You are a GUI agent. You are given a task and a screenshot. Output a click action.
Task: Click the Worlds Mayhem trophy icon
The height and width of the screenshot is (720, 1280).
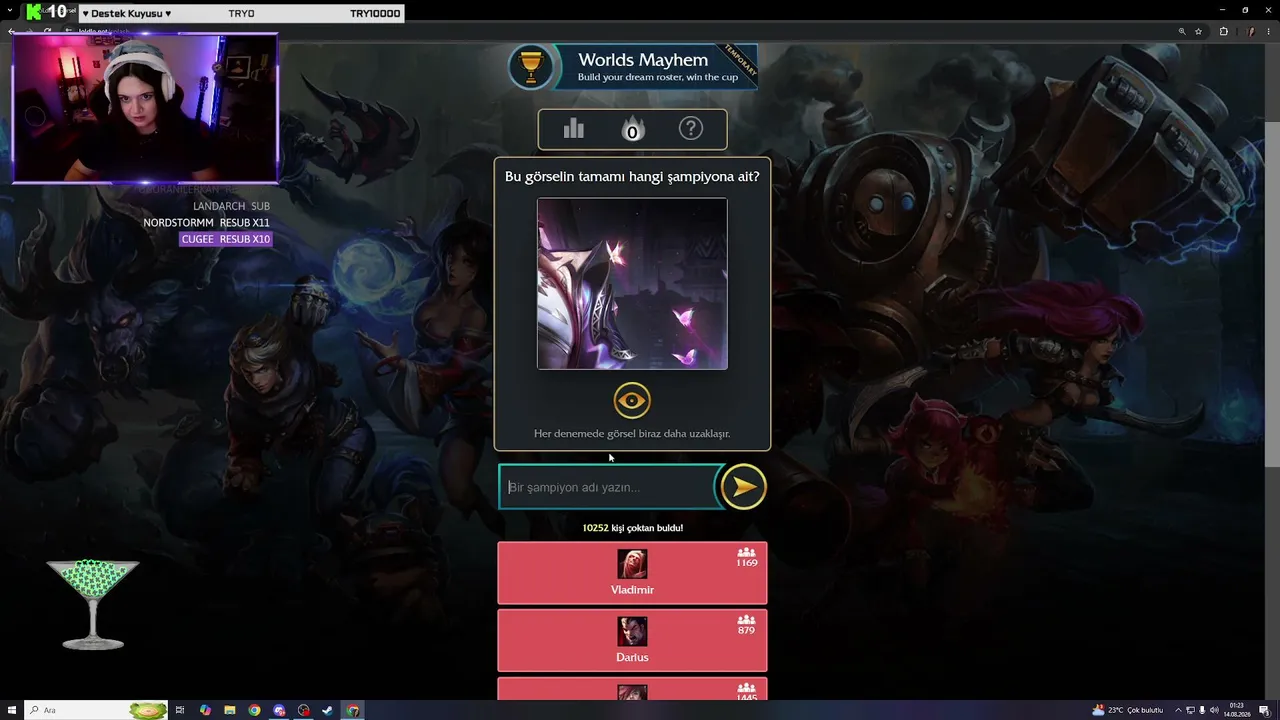[530, 67]
